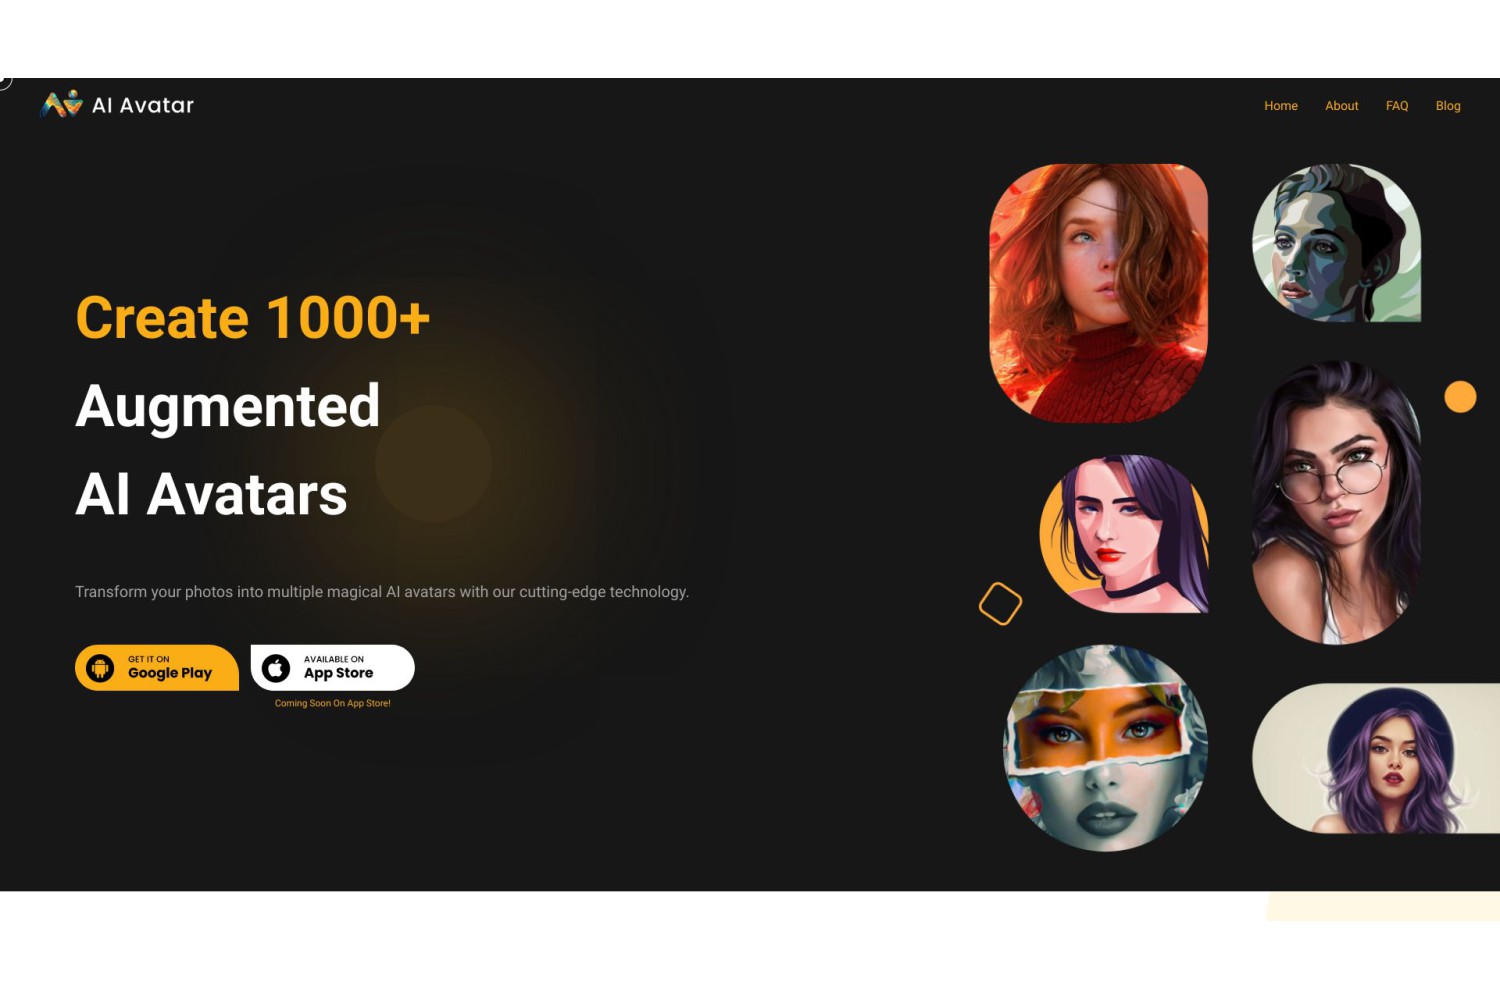Screen dimensions: 1500x1000
Task: Click the Apple logo icon on App Store button
Action: coord(276,668)
